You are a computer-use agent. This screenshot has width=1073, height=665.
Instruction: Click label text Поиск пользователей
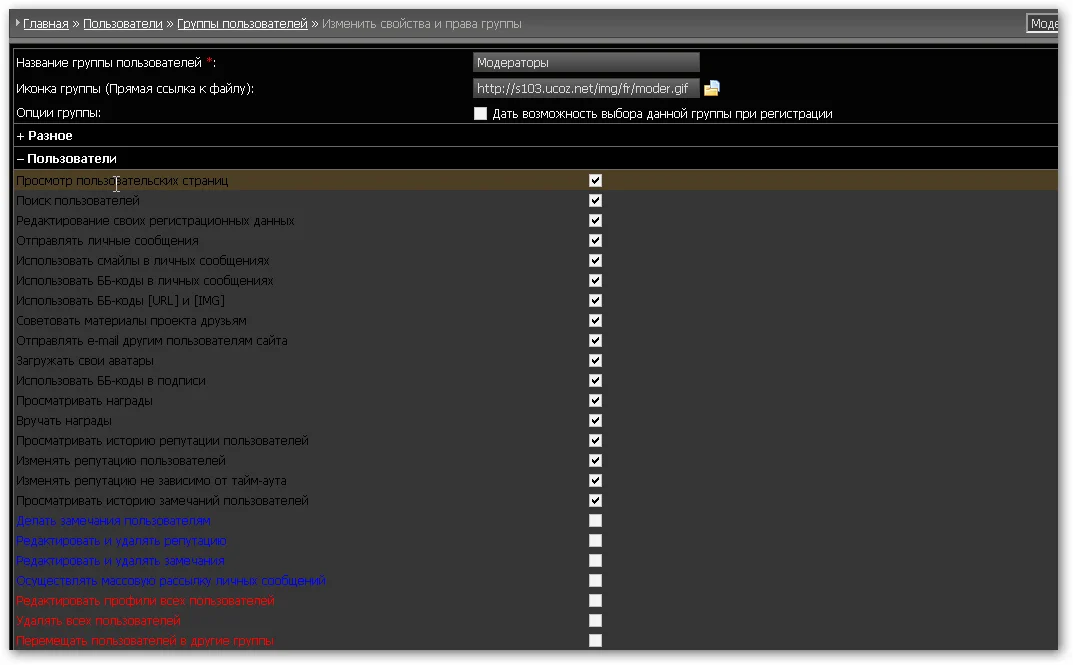[x=78, y=200]
